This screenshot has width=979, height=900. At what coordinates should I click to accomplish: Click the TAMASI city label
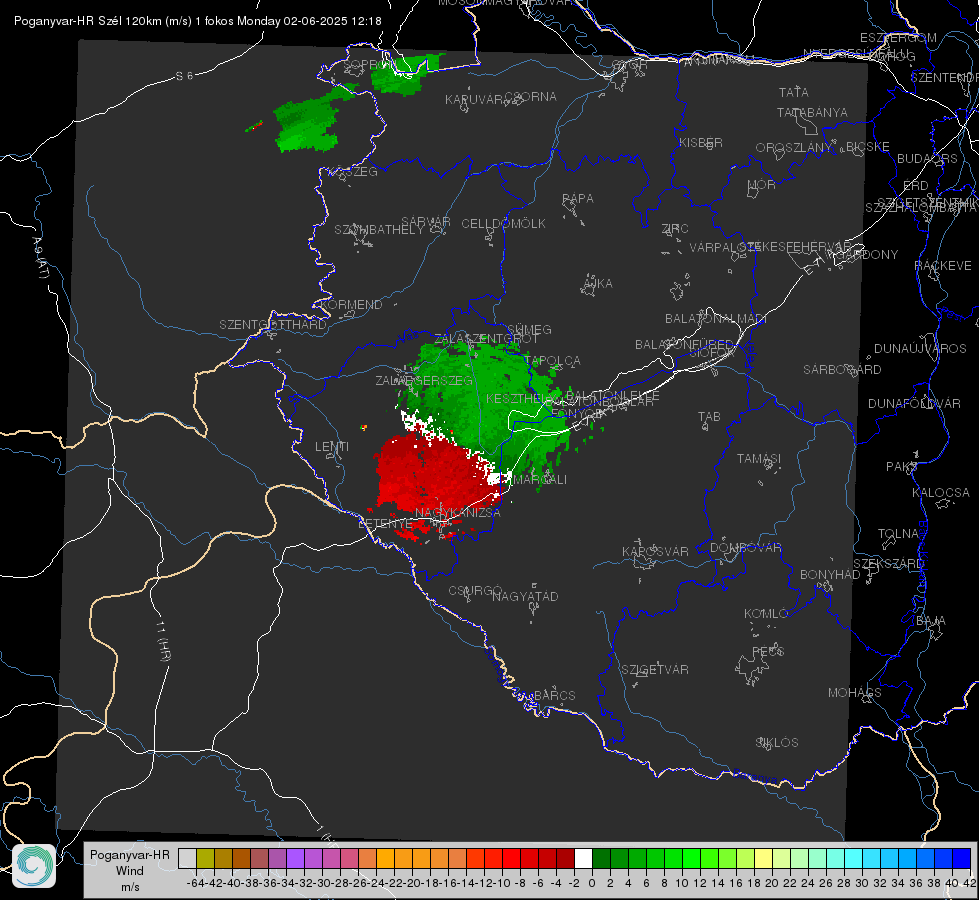point(759,458)
